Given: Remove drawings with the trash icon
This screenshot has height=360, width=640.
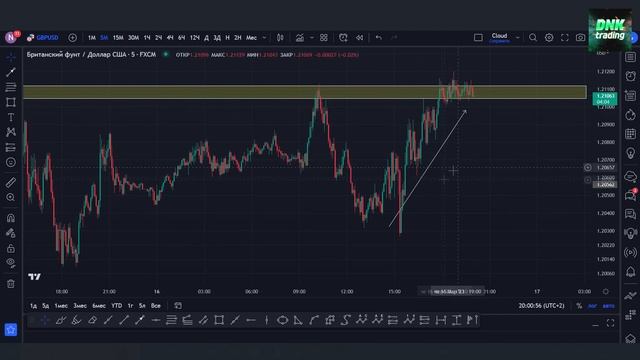Looking at the screenshot, I should coord(11,284).
